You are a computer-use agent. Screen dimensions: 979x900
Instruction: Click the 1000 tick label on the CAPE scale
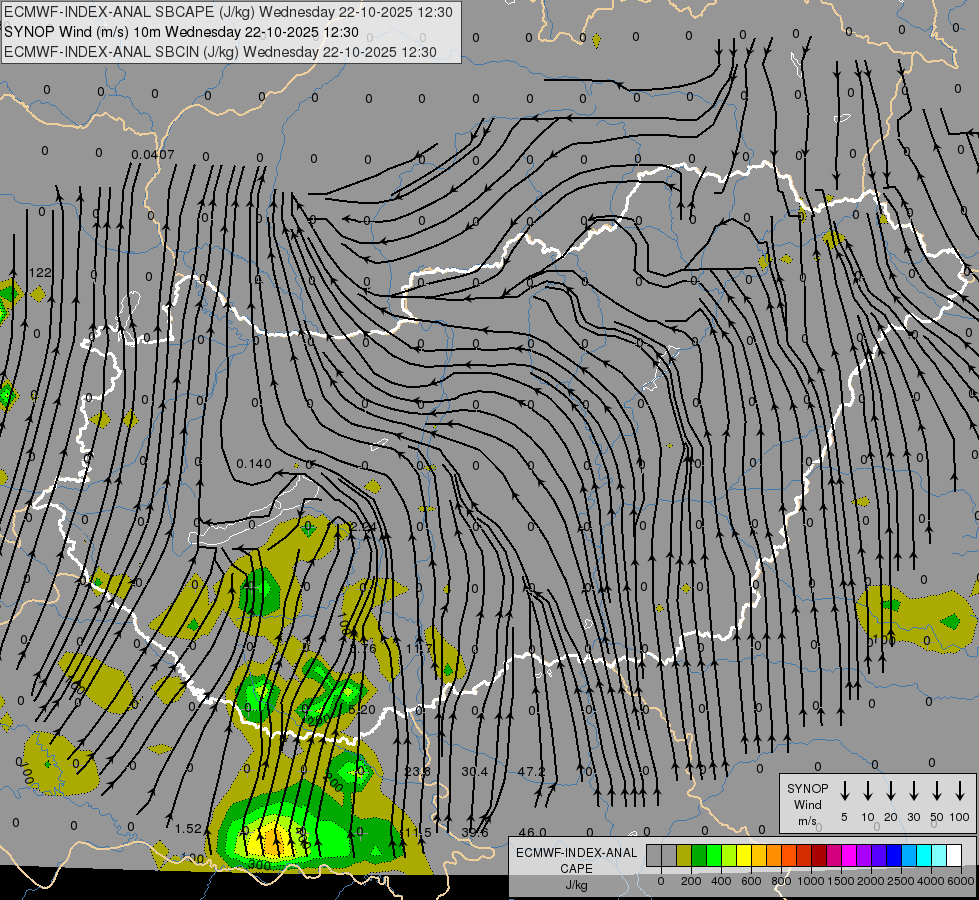(x=810, y=881)
